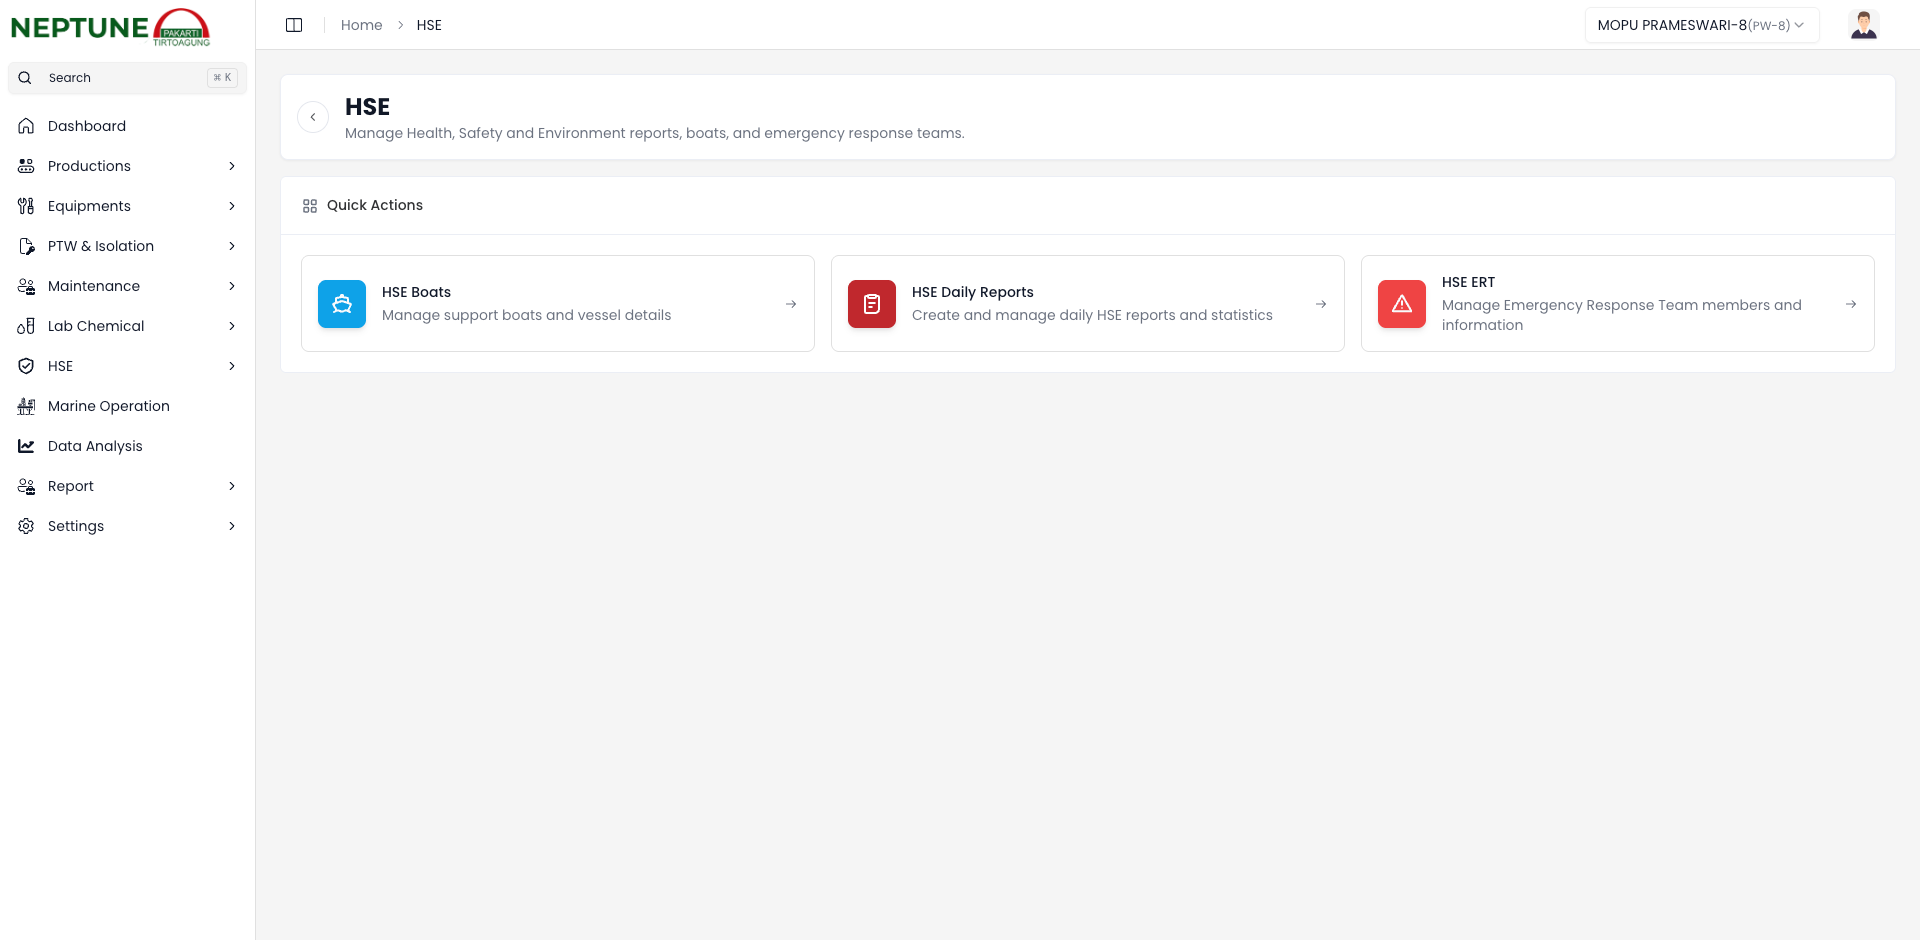
Task: Click the Dashboard home icon in sidebar
Action: pyautogui.click(x=26, y=126)
